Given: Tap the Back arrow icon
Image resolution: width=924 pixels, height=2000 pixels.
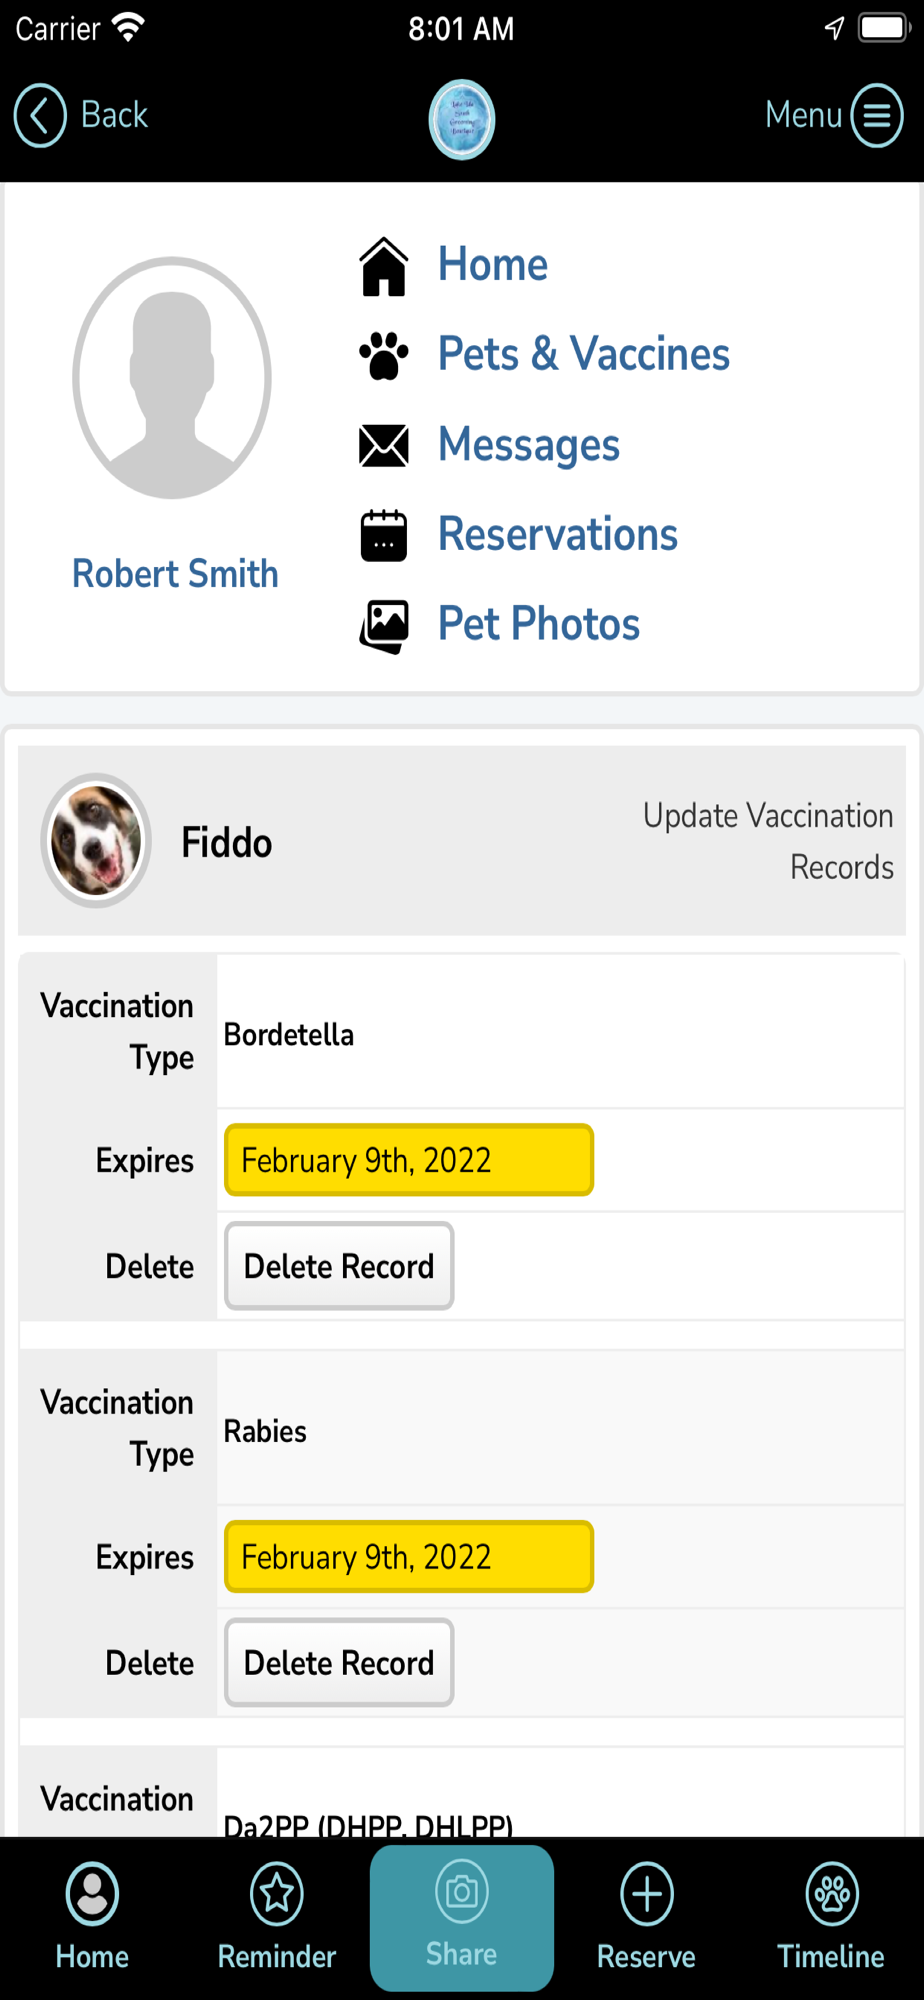Looking at the screenshot, I should (40, 116).
